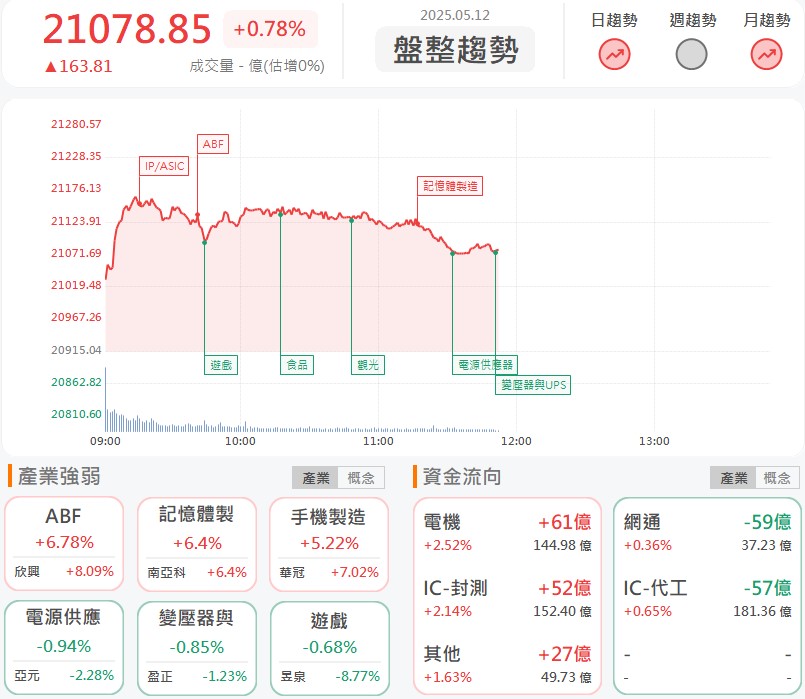The image size is (805, 699).
Task: Click the 144.98 億 volume for 電機
Action: point(562,545)
